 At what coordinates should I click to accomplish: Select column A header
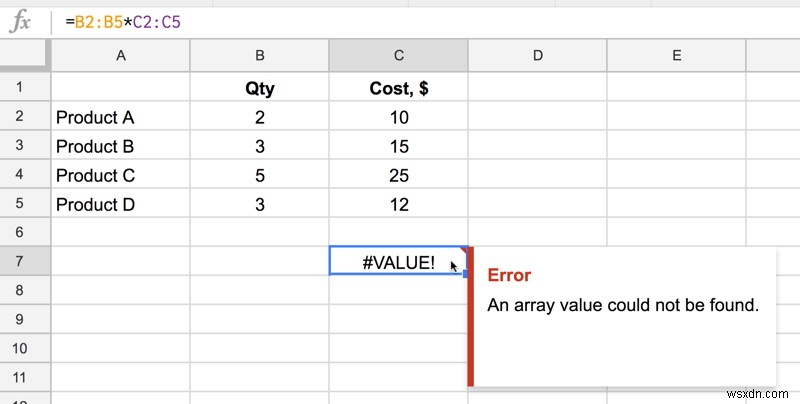120,55
